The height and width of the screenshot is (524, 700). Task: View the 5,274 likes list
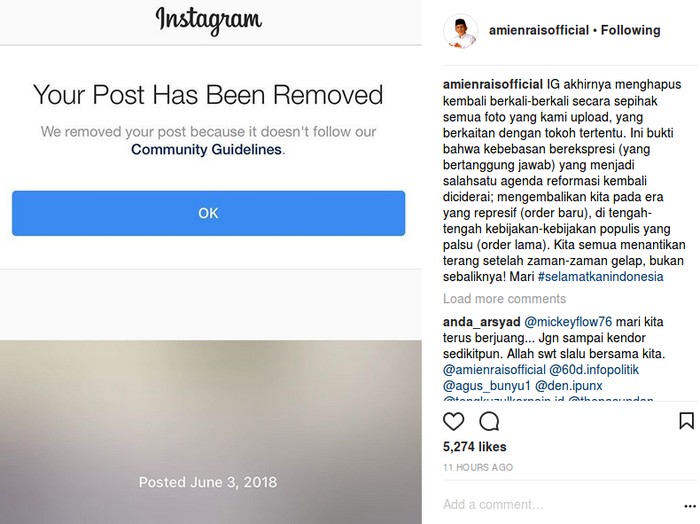475,447
